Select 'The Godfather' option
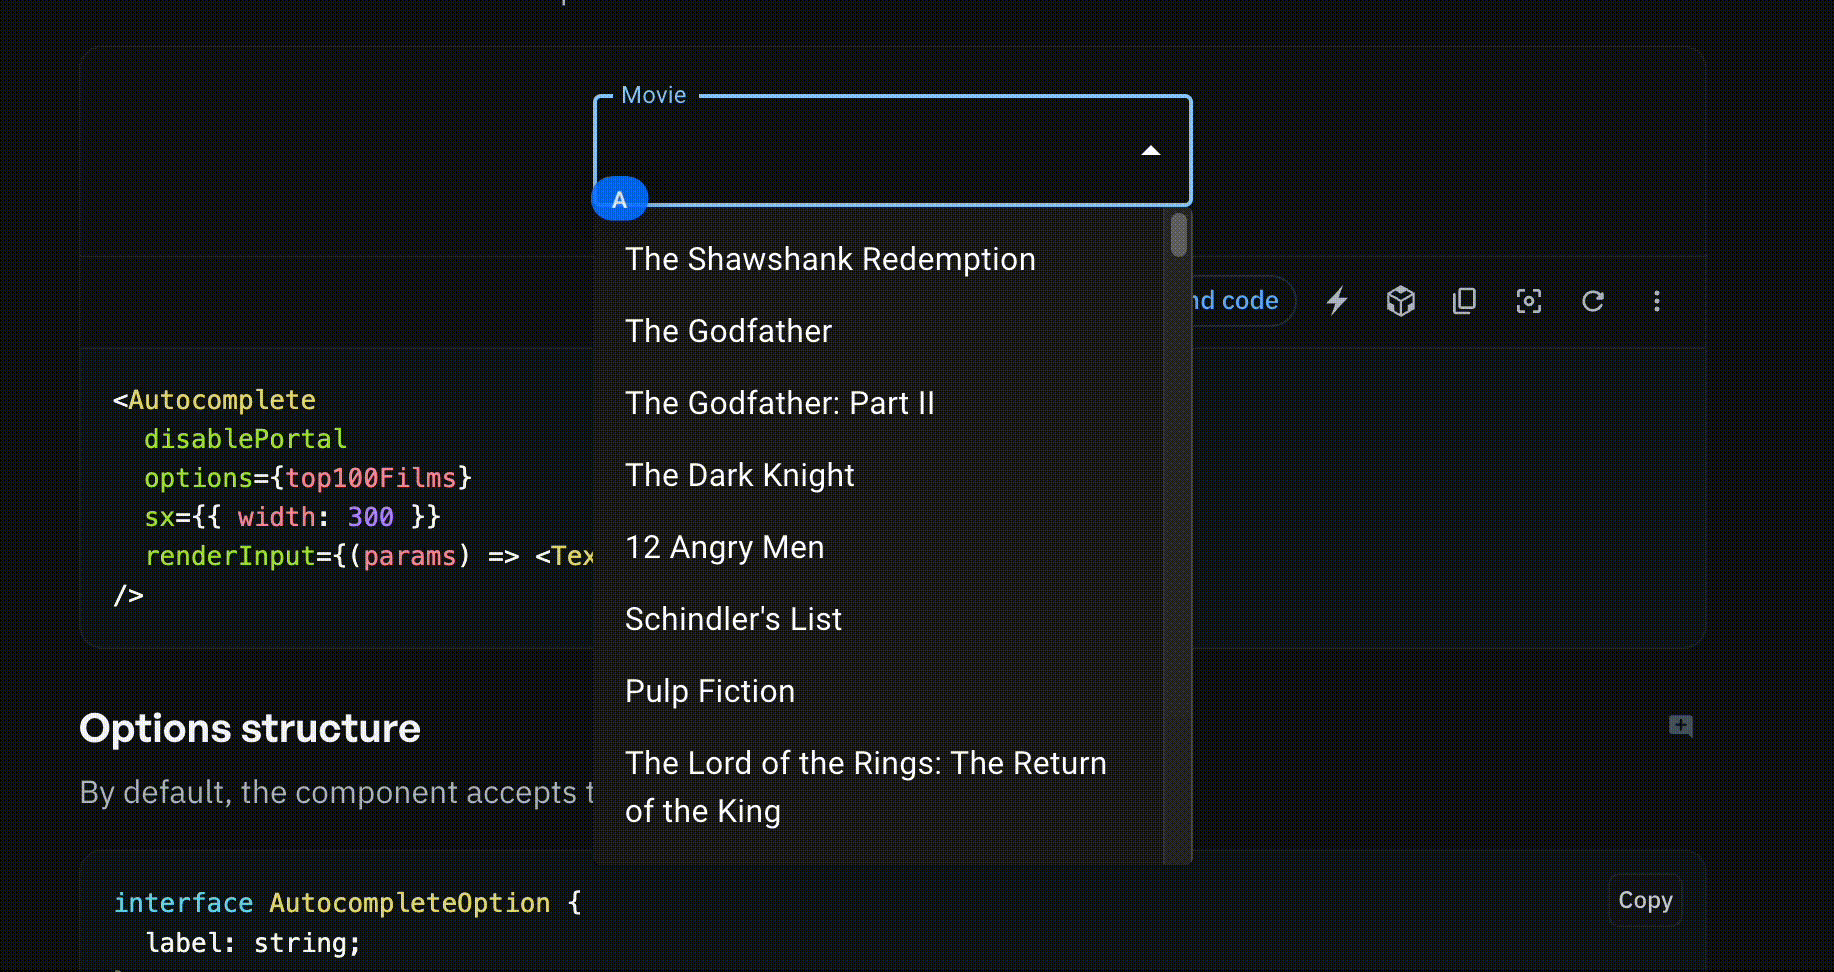This screenshot has height=972, width=1834. [x=728, y=331]
